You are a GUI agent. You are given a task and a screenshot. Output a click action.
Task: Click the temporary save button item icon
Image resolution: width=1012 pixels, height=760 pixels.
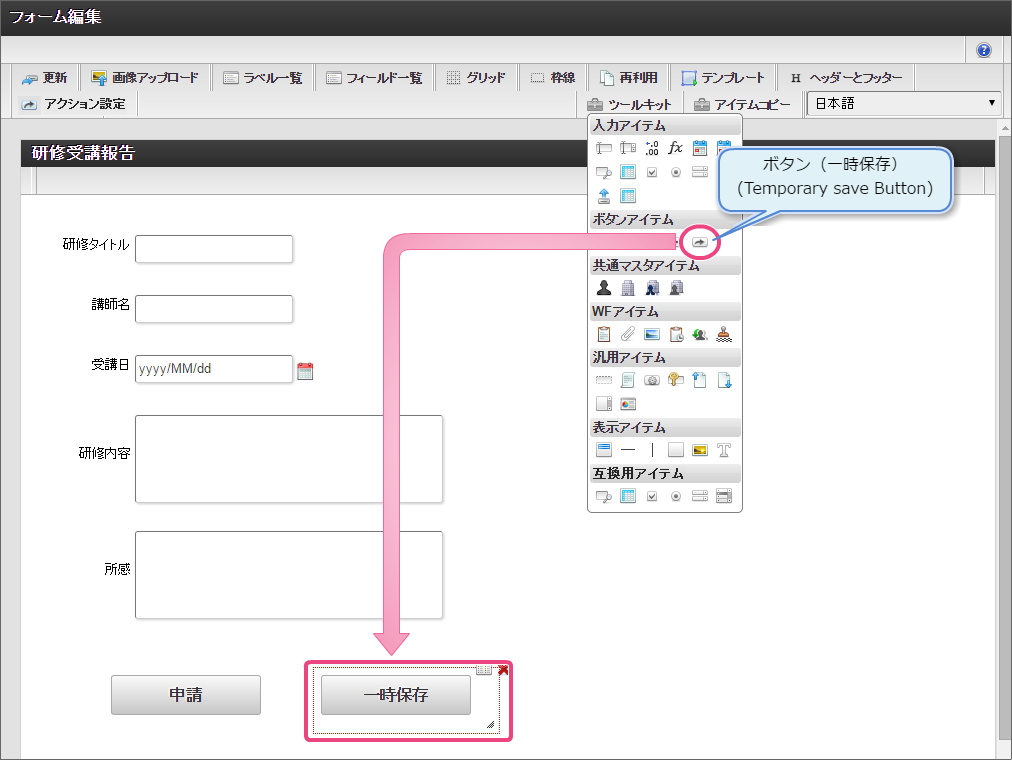(700, 242)
